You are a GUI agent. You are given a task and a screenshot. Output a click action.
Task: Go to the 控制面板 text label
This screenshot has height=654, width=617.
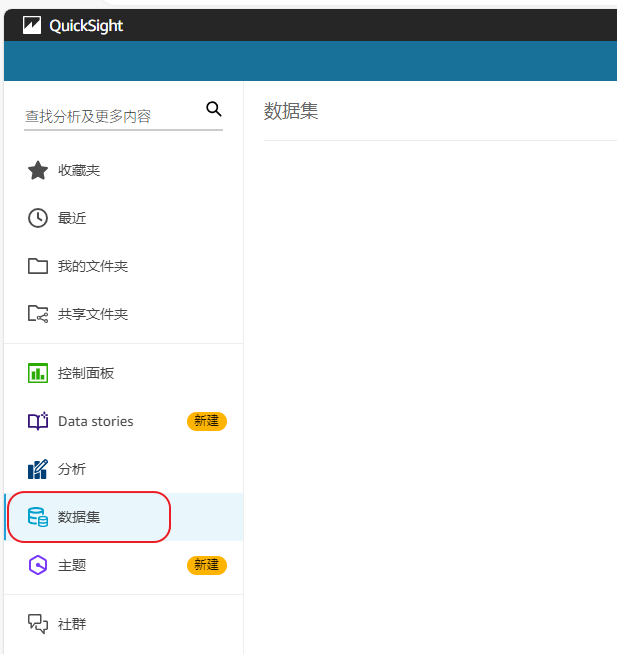pos(86,373)
